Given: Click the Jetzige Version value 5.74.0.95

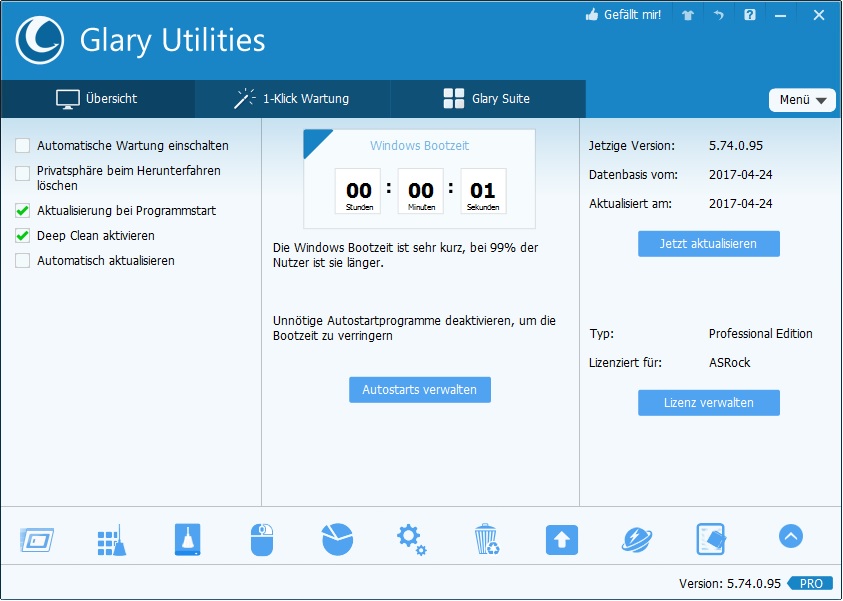Looking at the screenshot, I should pos(735,146).
